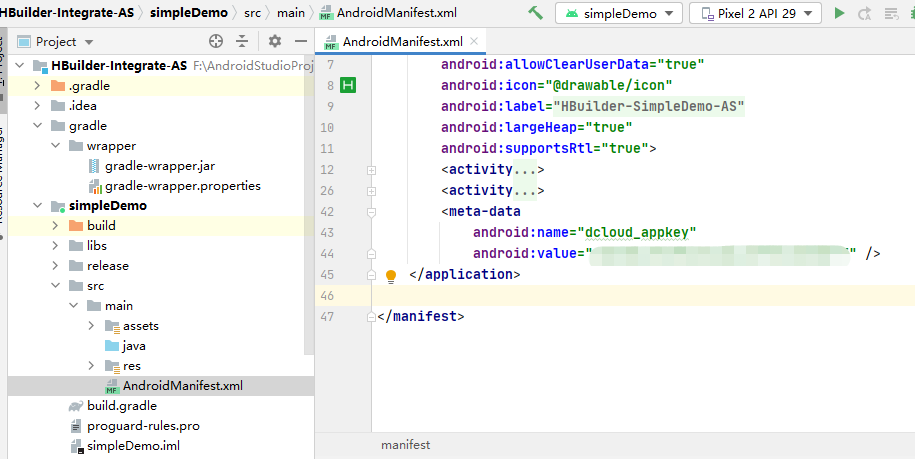Screen dimensions: 915x459
Task: Expand the release folder
Action: (55, 265)
